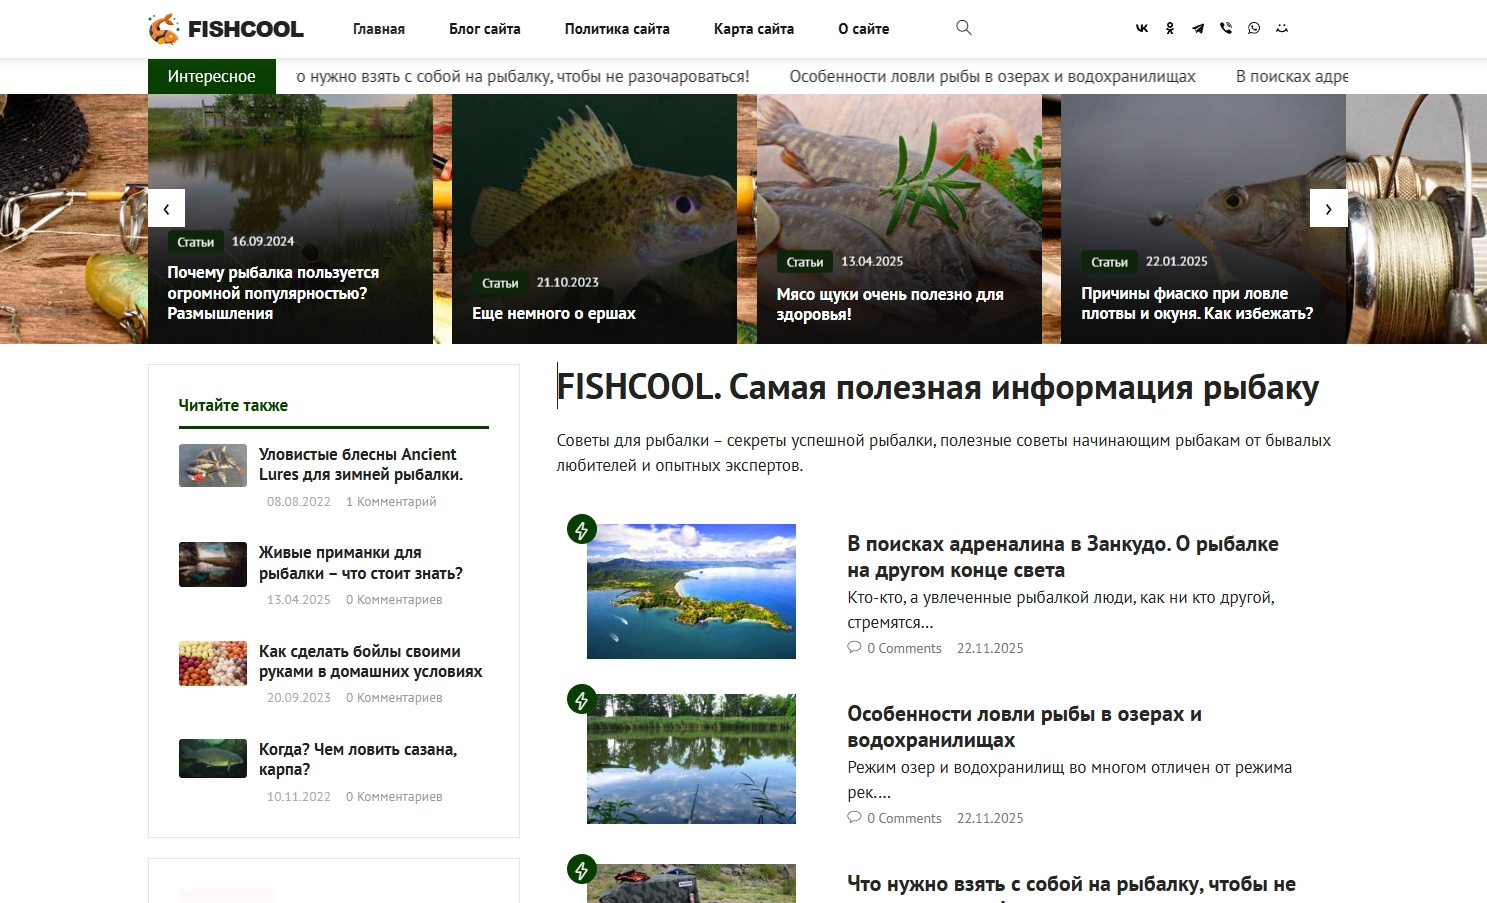
Task: Open 0 Комментариев under сазана, карпа article
Action: point(394,797)
